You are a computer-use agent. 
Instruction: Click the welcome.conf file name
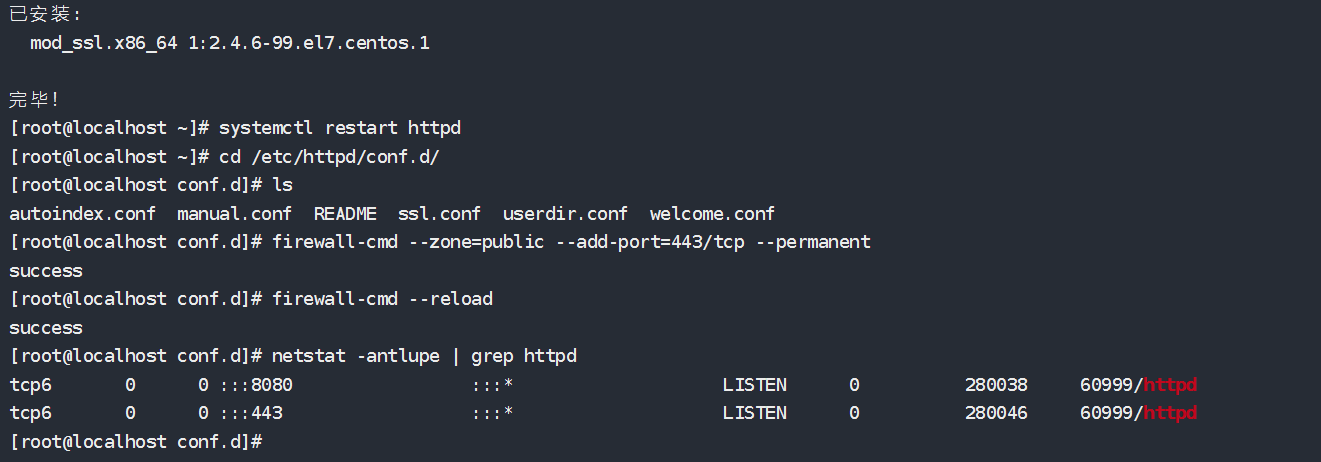click(x=712, y=214)
